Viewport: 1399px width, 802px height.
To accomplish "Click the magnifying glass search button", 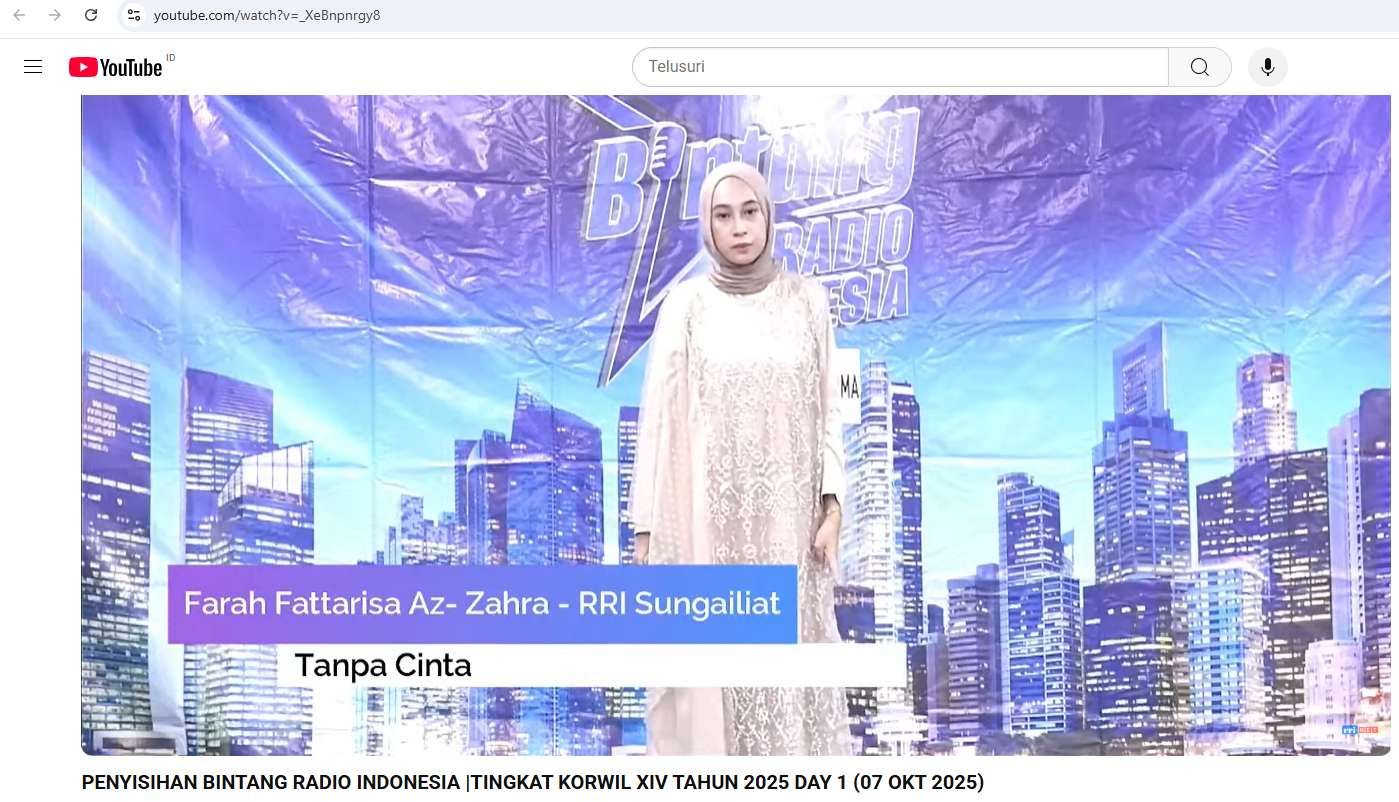I will [x=1200, y=67].
